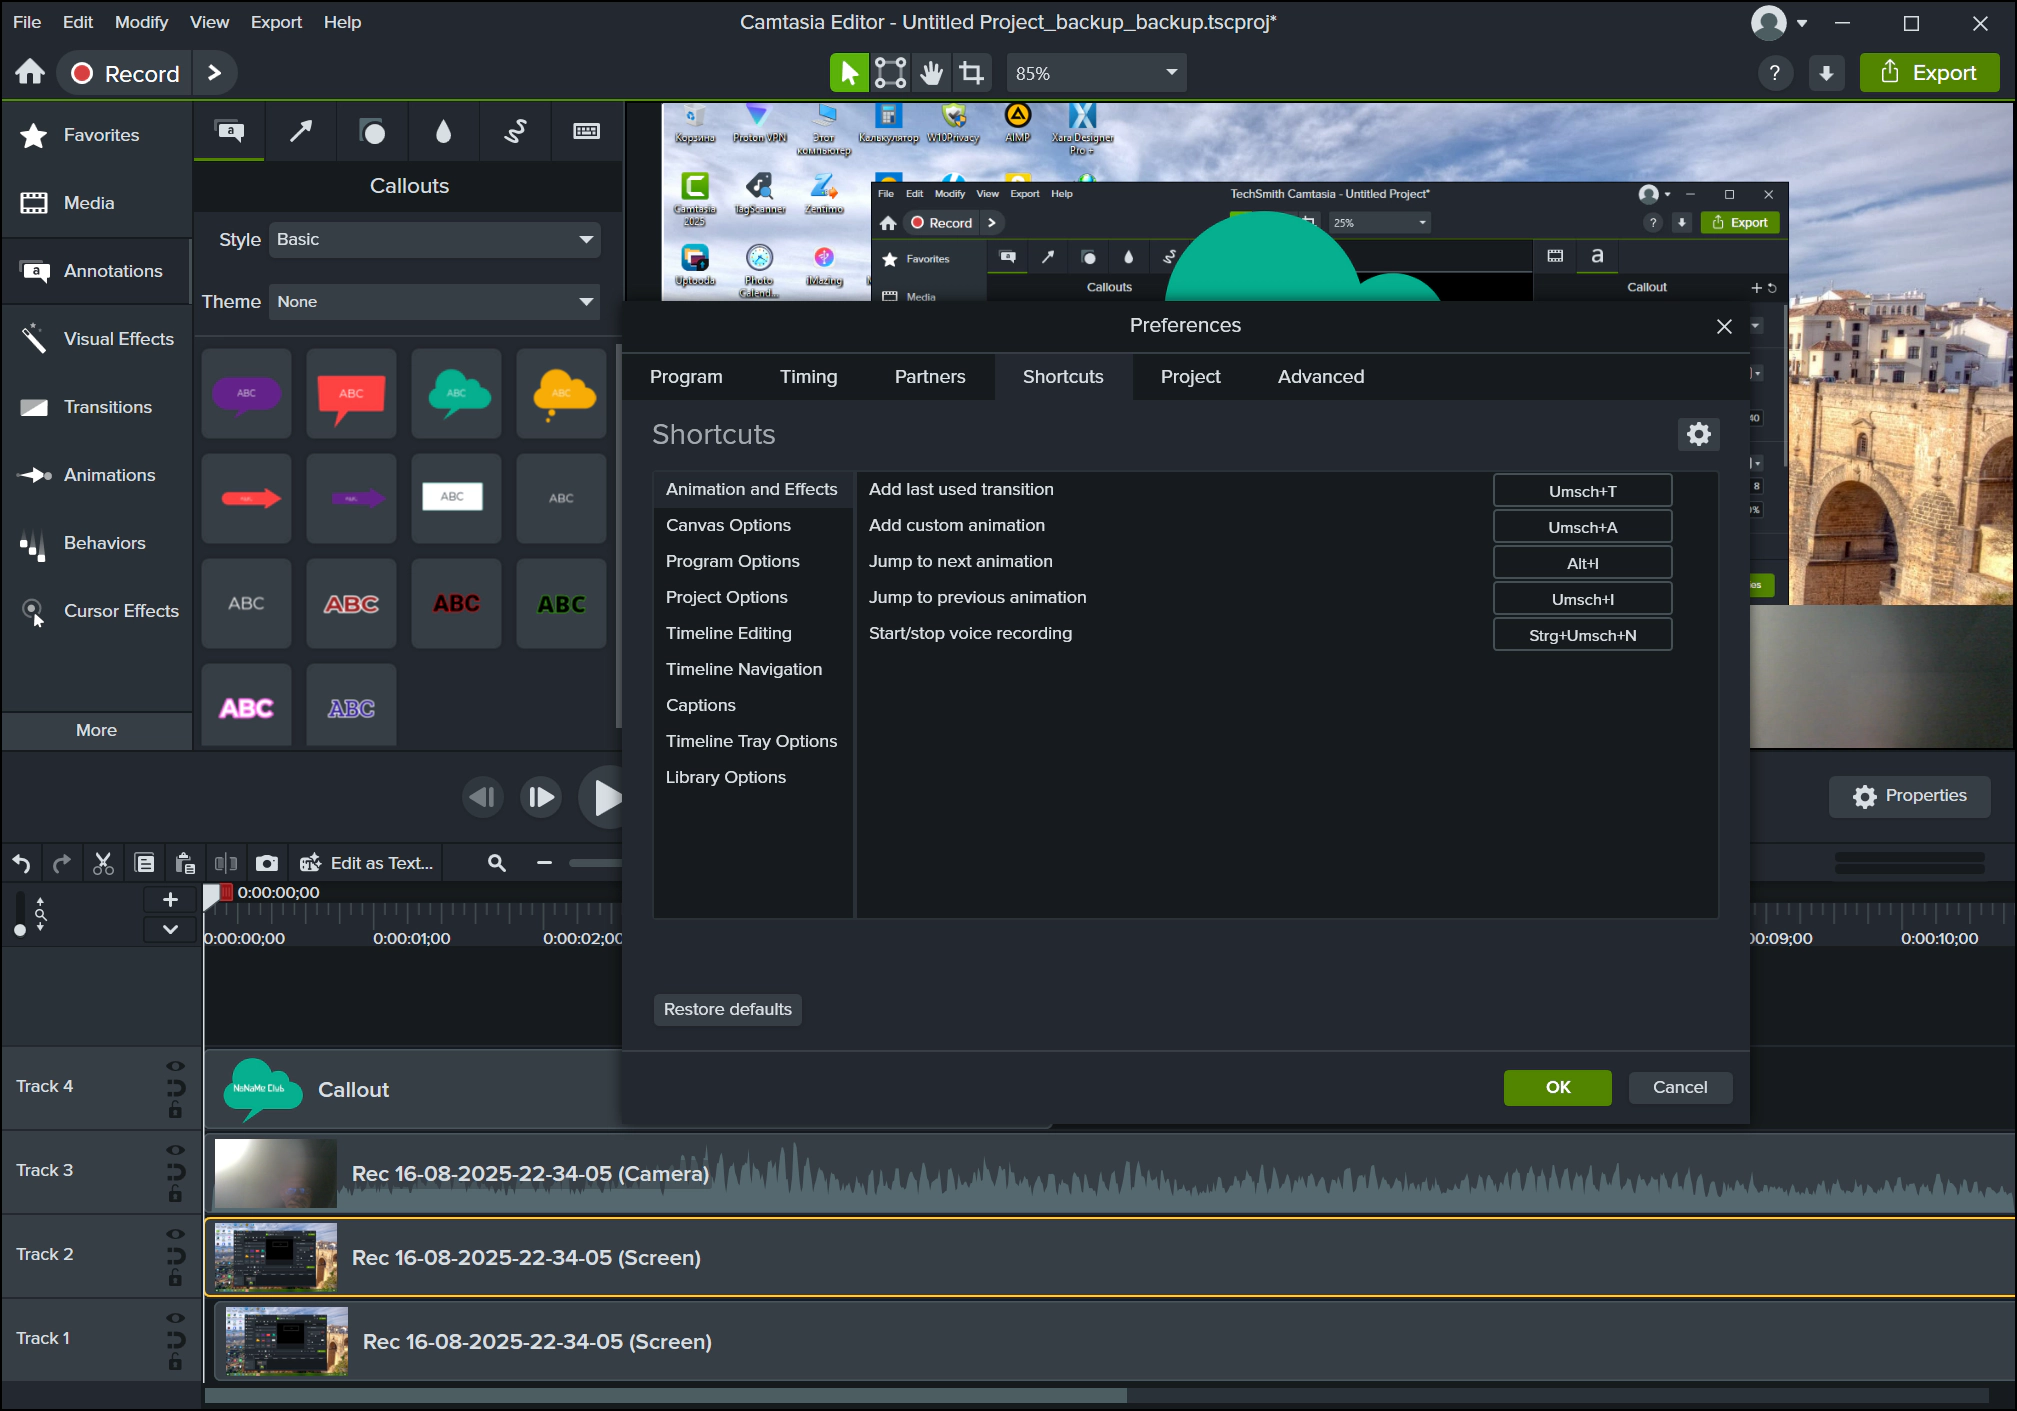Open the Shortcuts preferences tab
2017x1411 pixels.
1063,377
